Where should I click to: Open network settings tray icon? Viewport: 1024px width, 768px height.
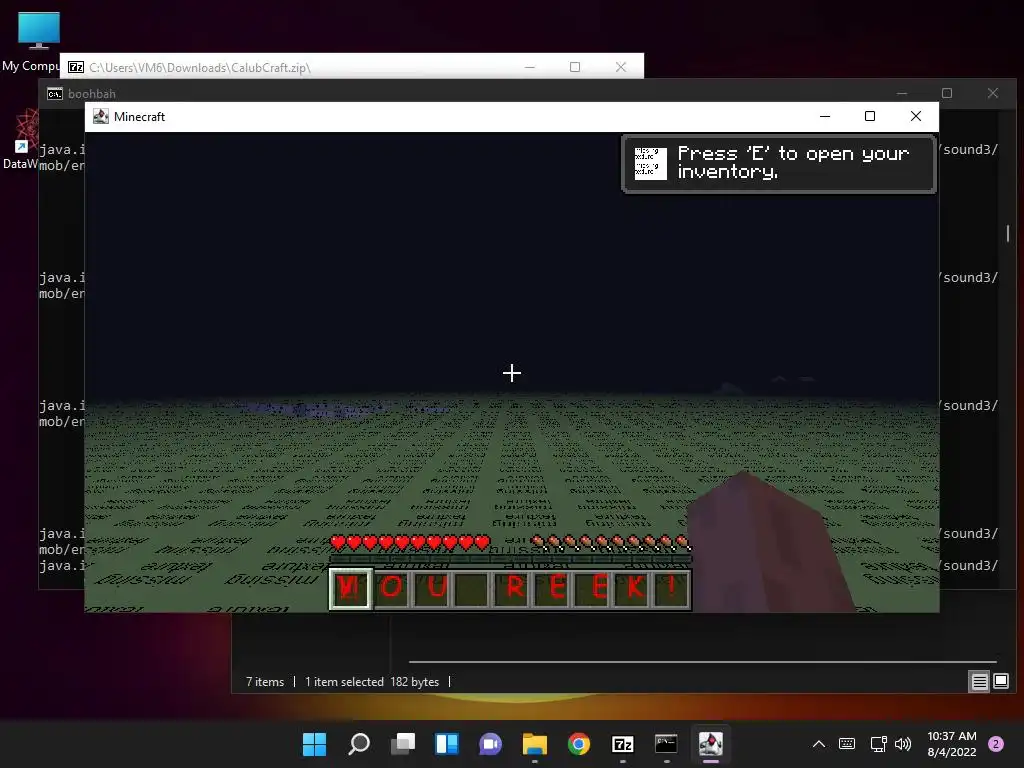click(878, 744)
